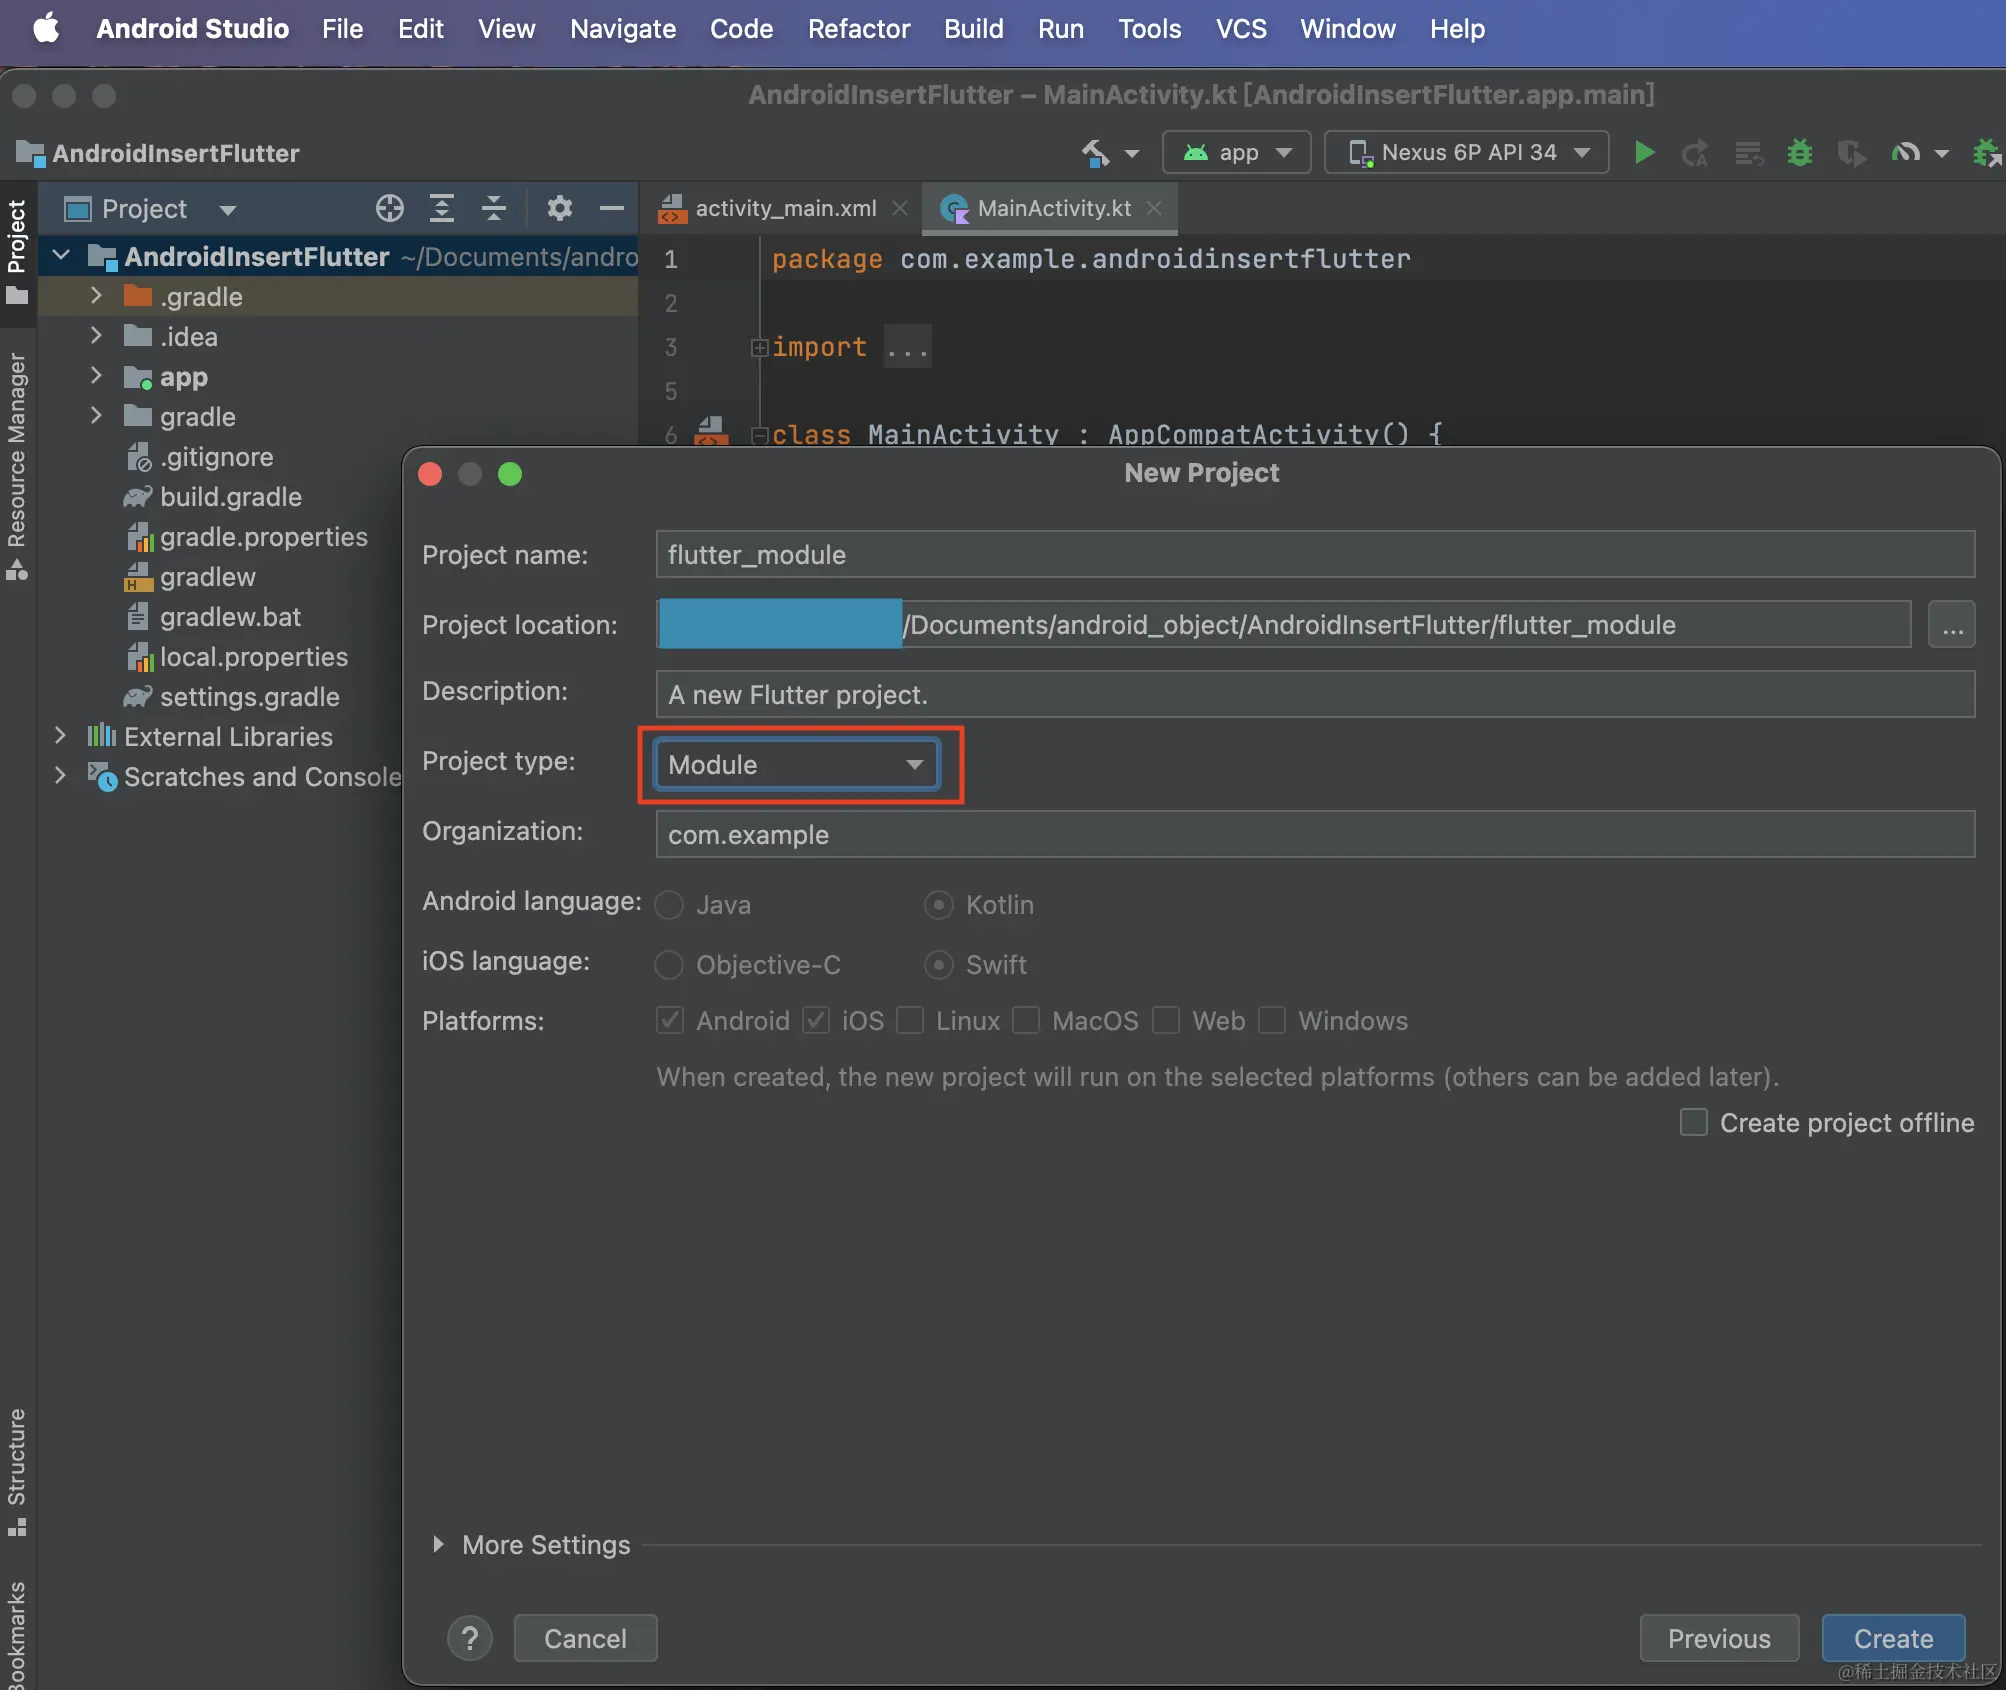Screen dimensions: 2006x1690
Task: Open the Project type Module dropdown
Action: point(796,765)
